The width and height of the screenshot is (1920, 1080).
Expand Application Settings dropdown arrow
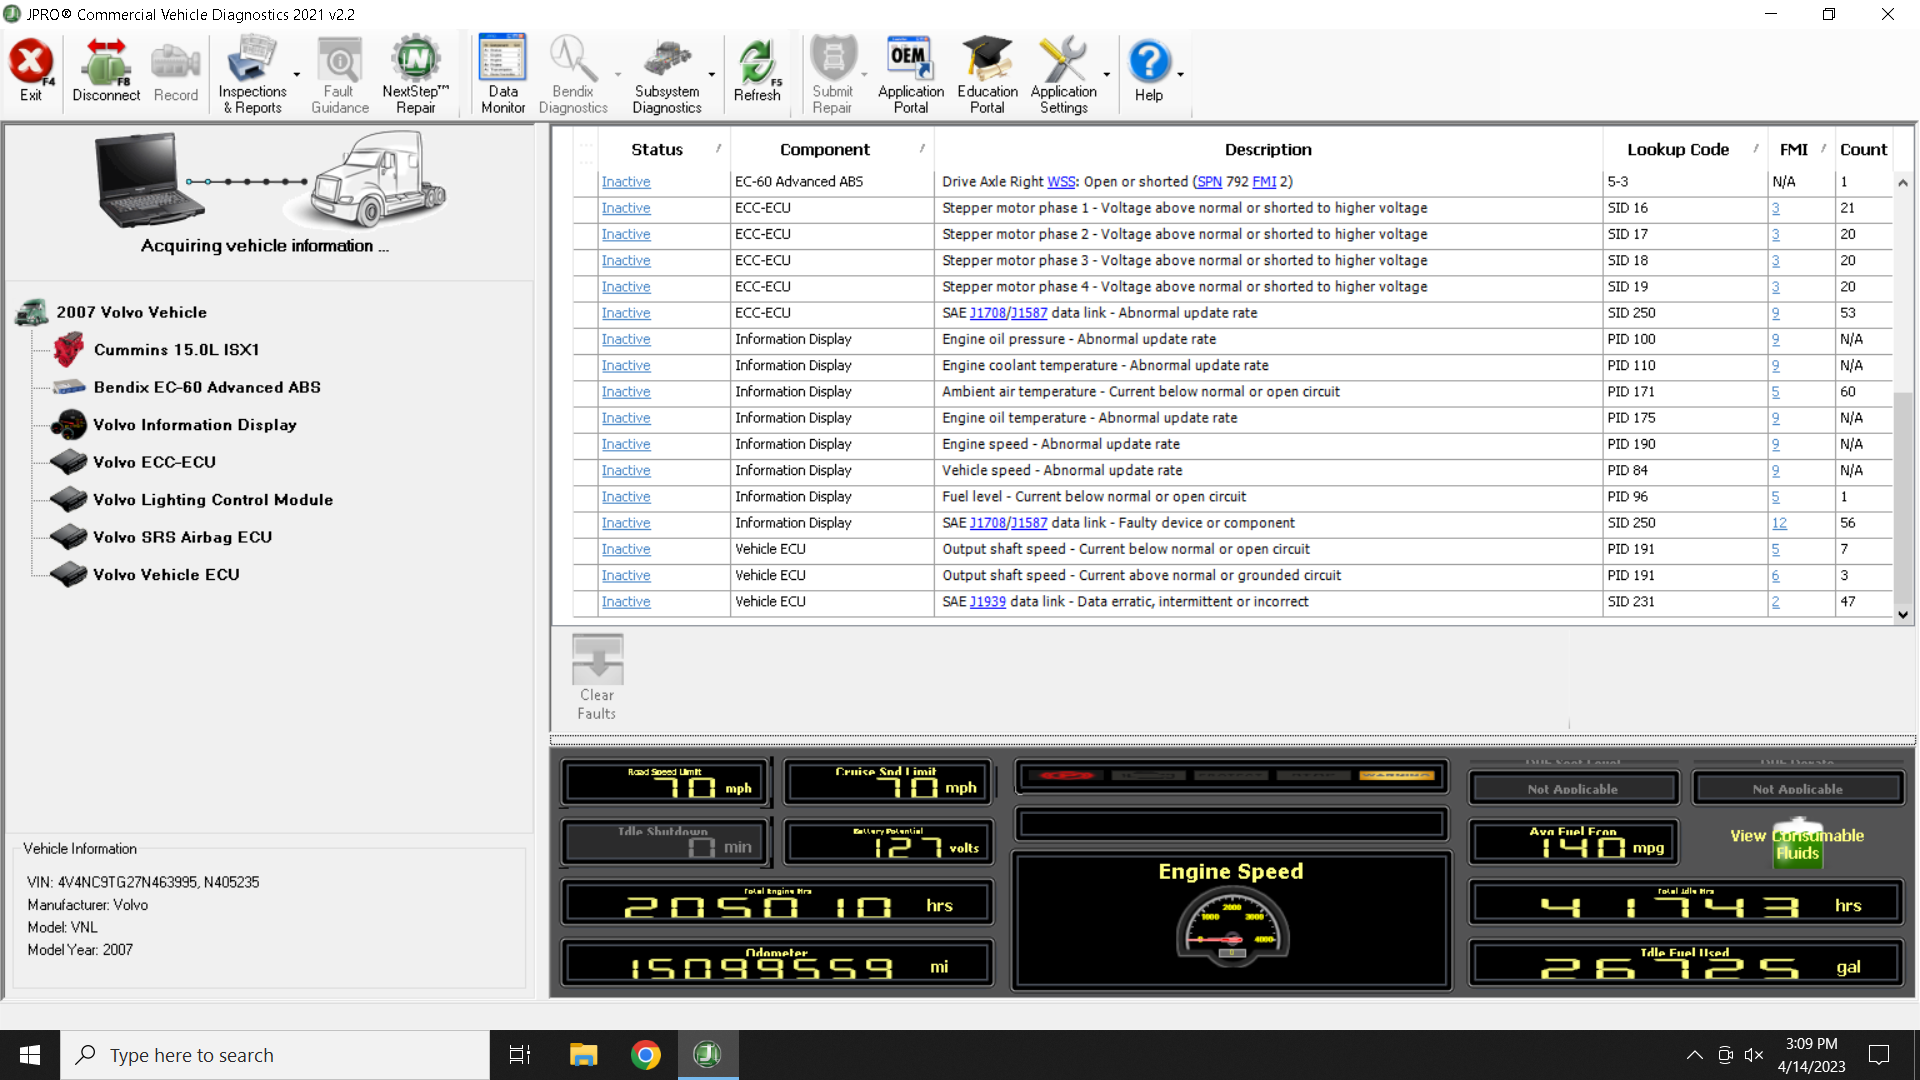click(1107, 75)
